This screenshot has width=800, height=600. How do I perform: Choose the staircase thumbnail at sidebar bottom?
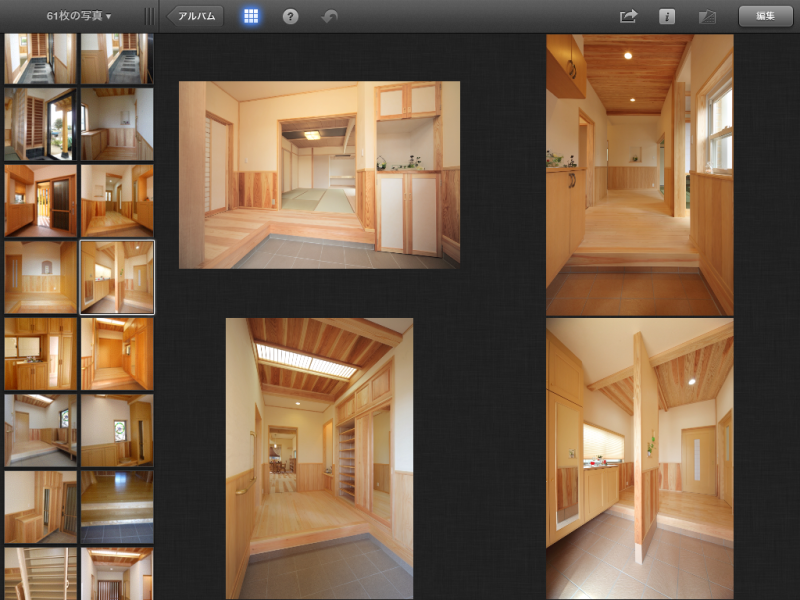(40, 573)
